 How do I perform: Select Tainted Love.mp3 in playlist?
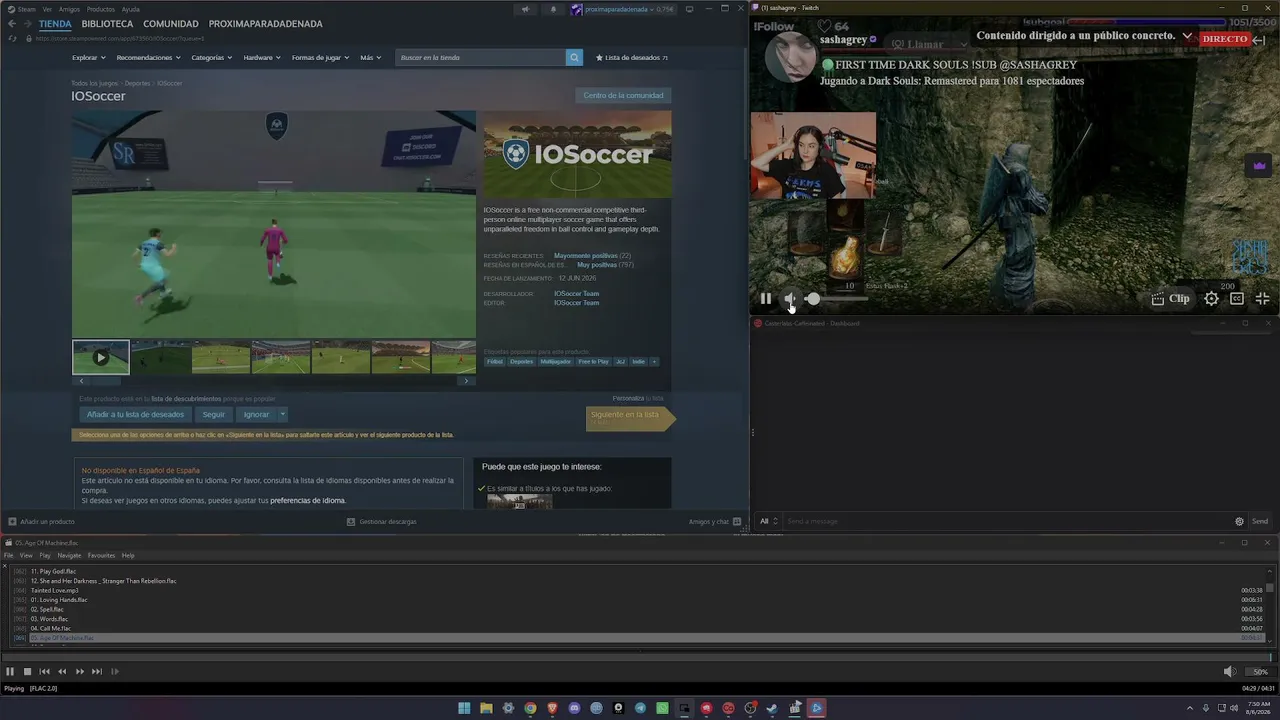click(55, 590)
